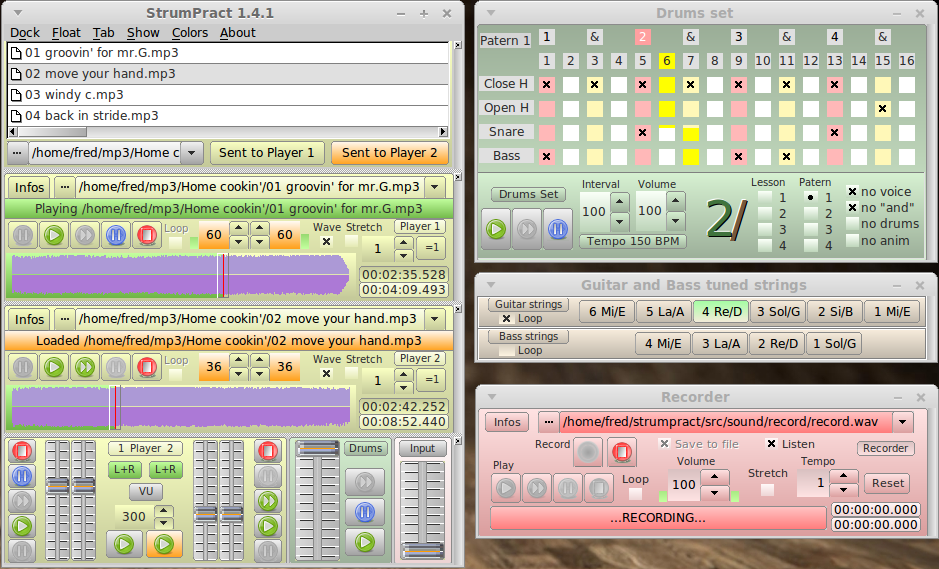This screenshot has height=569, width=939.
Task: Uncheck the Listen checkbox in Recorder
Action: tap(772, 444)
